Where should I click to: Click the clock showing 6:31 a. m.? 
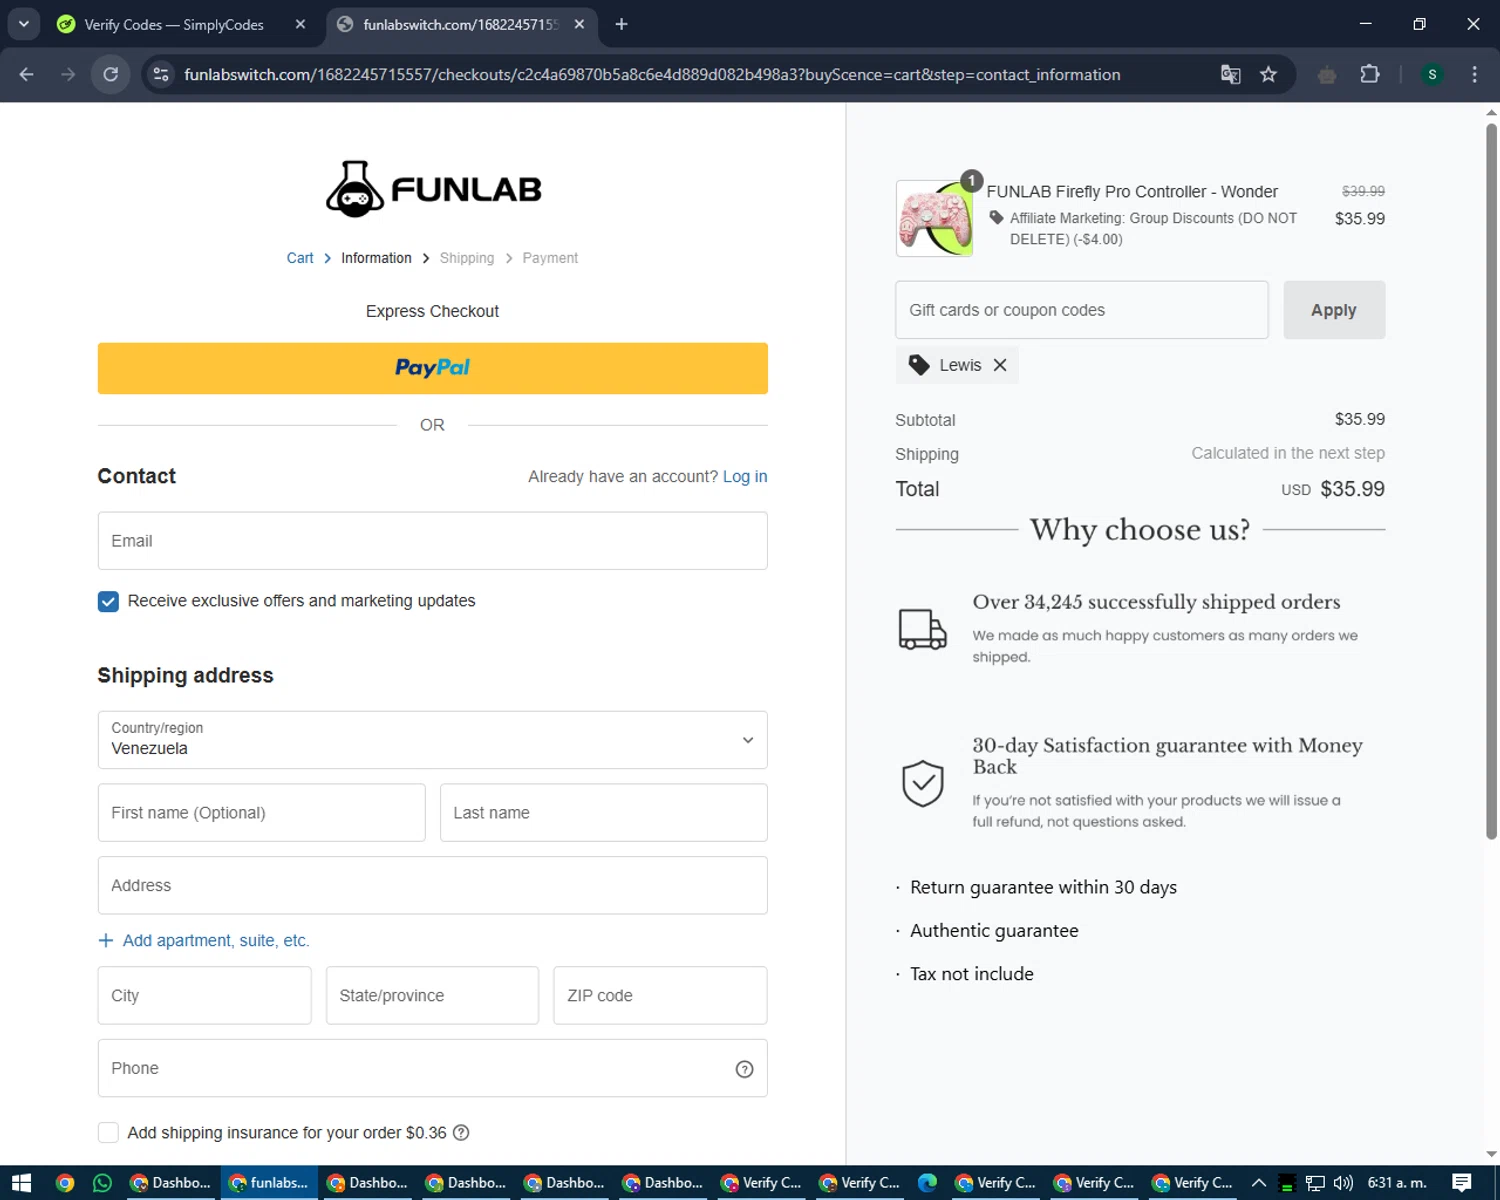pyautogui.click(x=1397, y=1183)
